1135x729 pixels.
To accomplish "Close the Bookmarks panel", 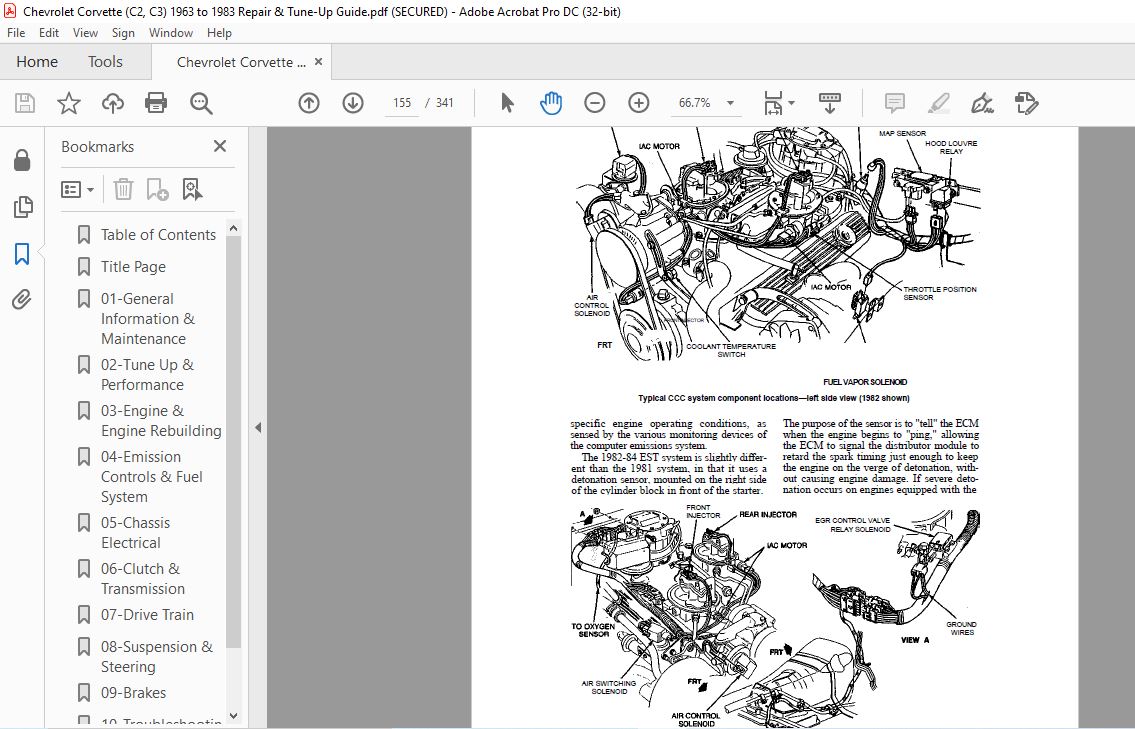I will pos(220,146).
